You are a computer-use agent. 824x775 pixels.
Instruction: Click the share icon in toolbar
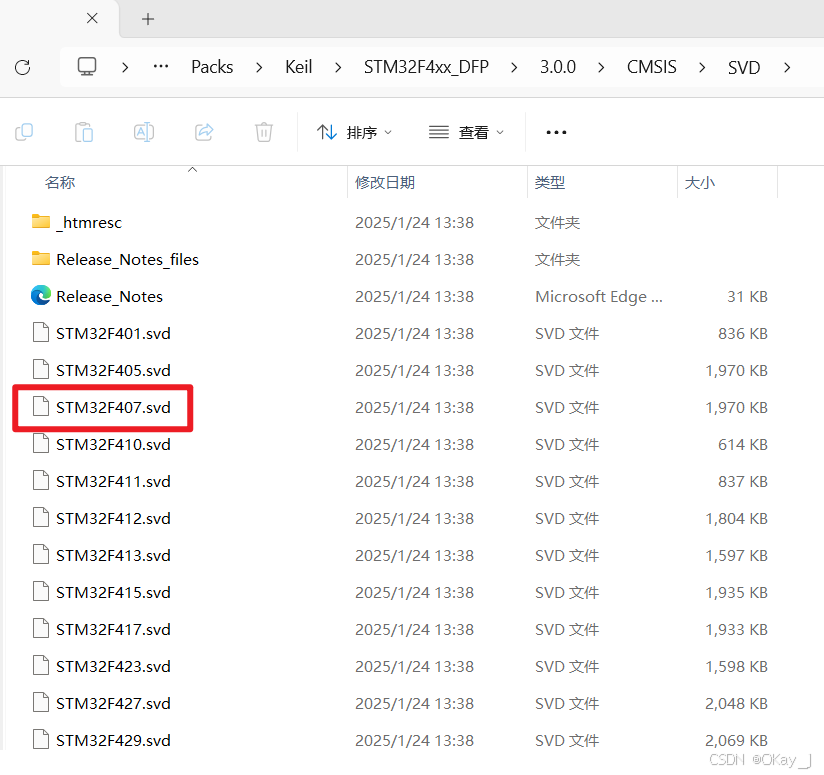pos(204,132)
